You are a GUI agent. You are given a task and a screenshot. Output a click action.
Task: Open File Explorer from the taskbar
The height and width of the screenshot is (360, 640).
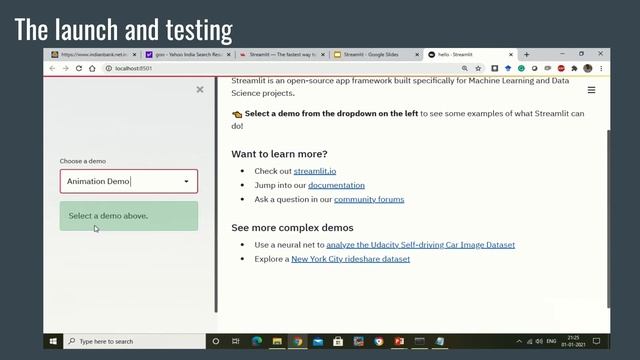[x=277, y=341]
